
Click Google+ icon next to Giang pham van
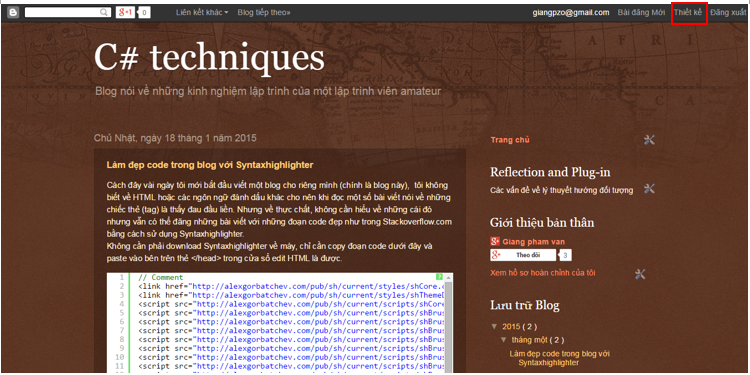point(495,242)
